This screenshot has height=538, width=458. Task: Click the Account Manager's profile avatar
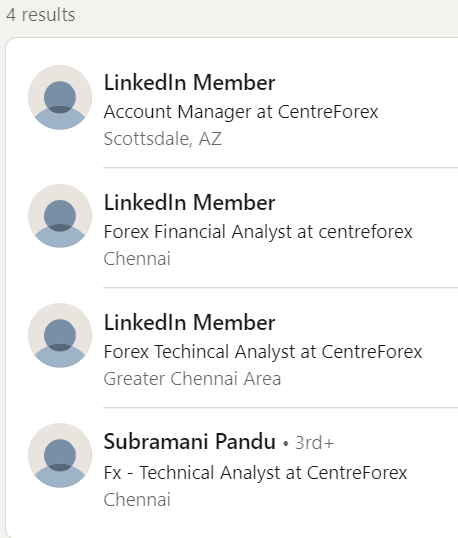click(60, 97)
